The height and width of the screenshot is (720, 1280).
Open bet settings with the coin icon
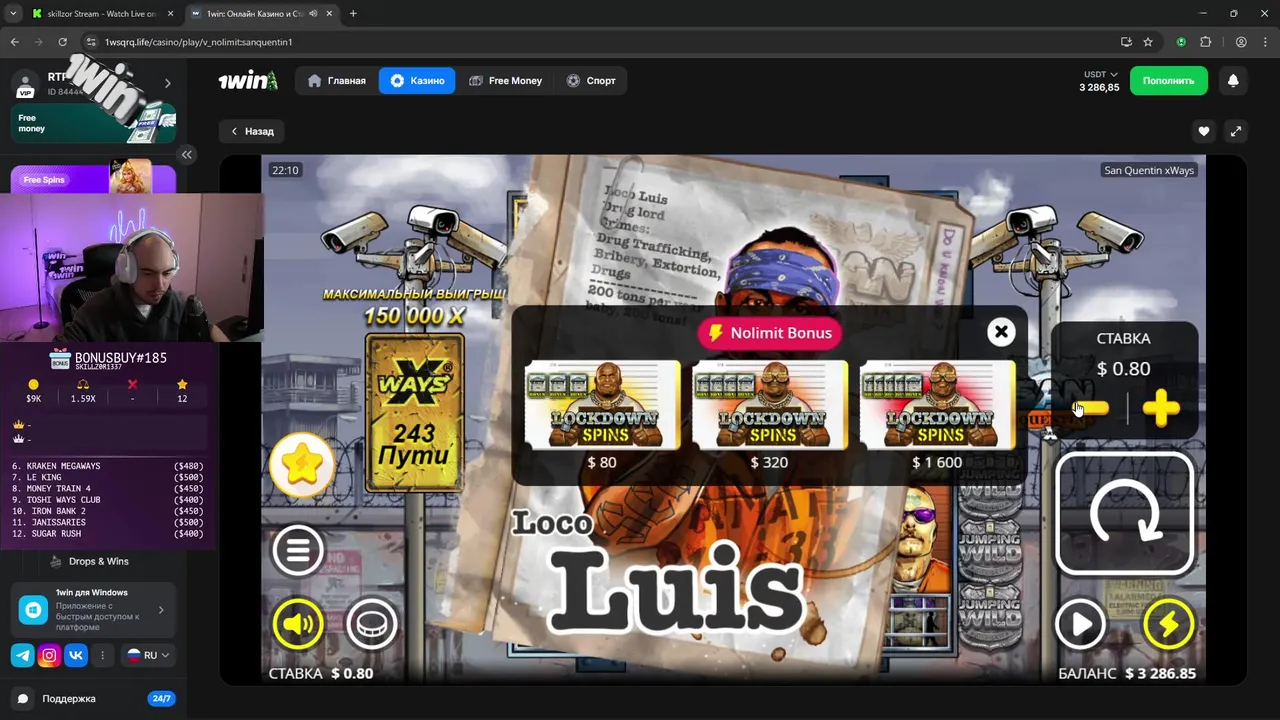(371, 625)
